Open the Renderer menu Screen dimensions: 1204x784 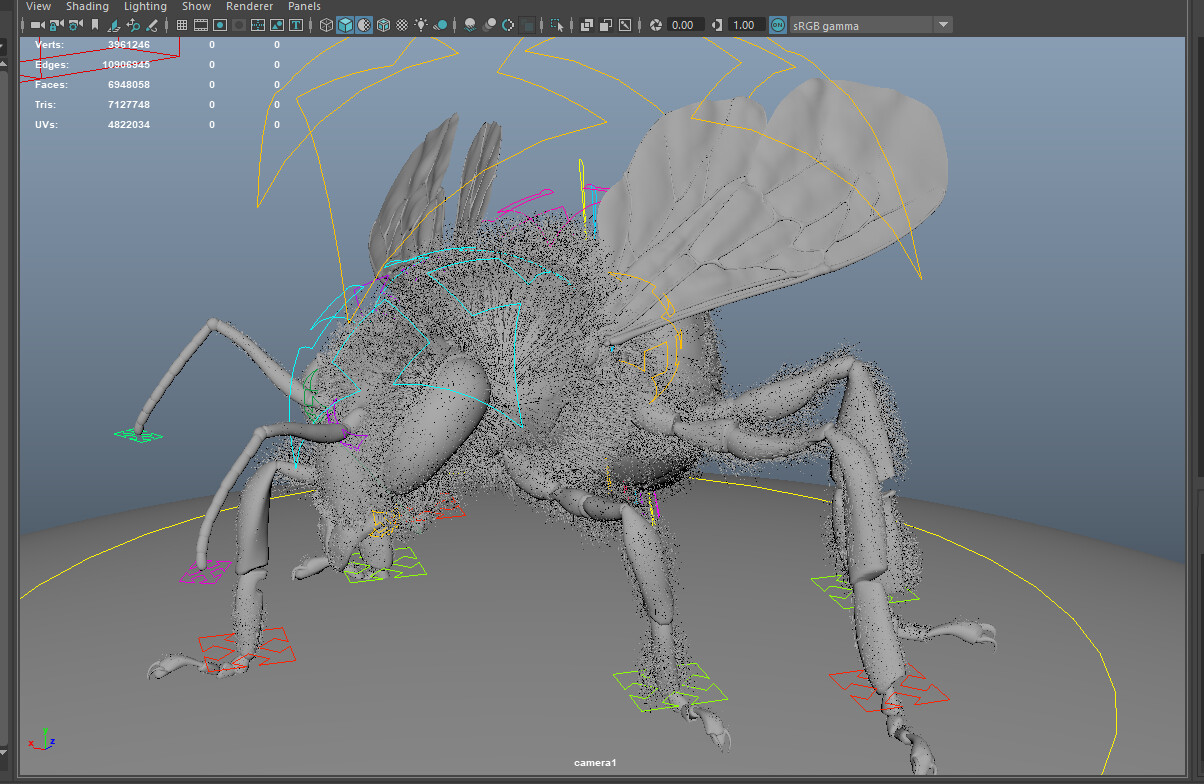point(249,6)
